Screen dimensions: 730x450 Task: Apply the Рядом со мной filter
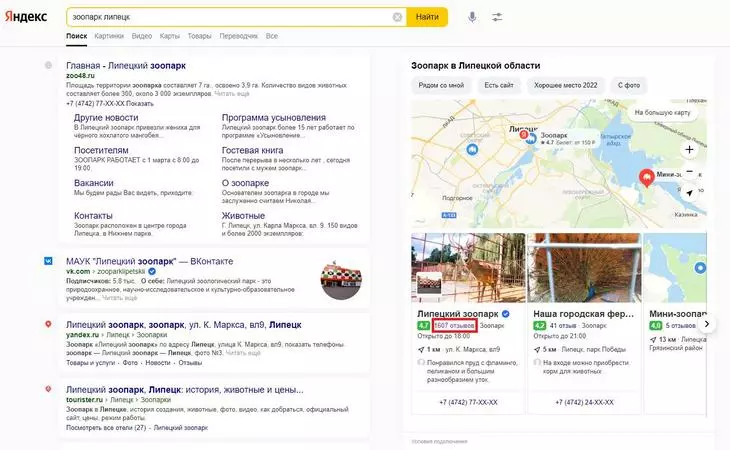point(441,85)
